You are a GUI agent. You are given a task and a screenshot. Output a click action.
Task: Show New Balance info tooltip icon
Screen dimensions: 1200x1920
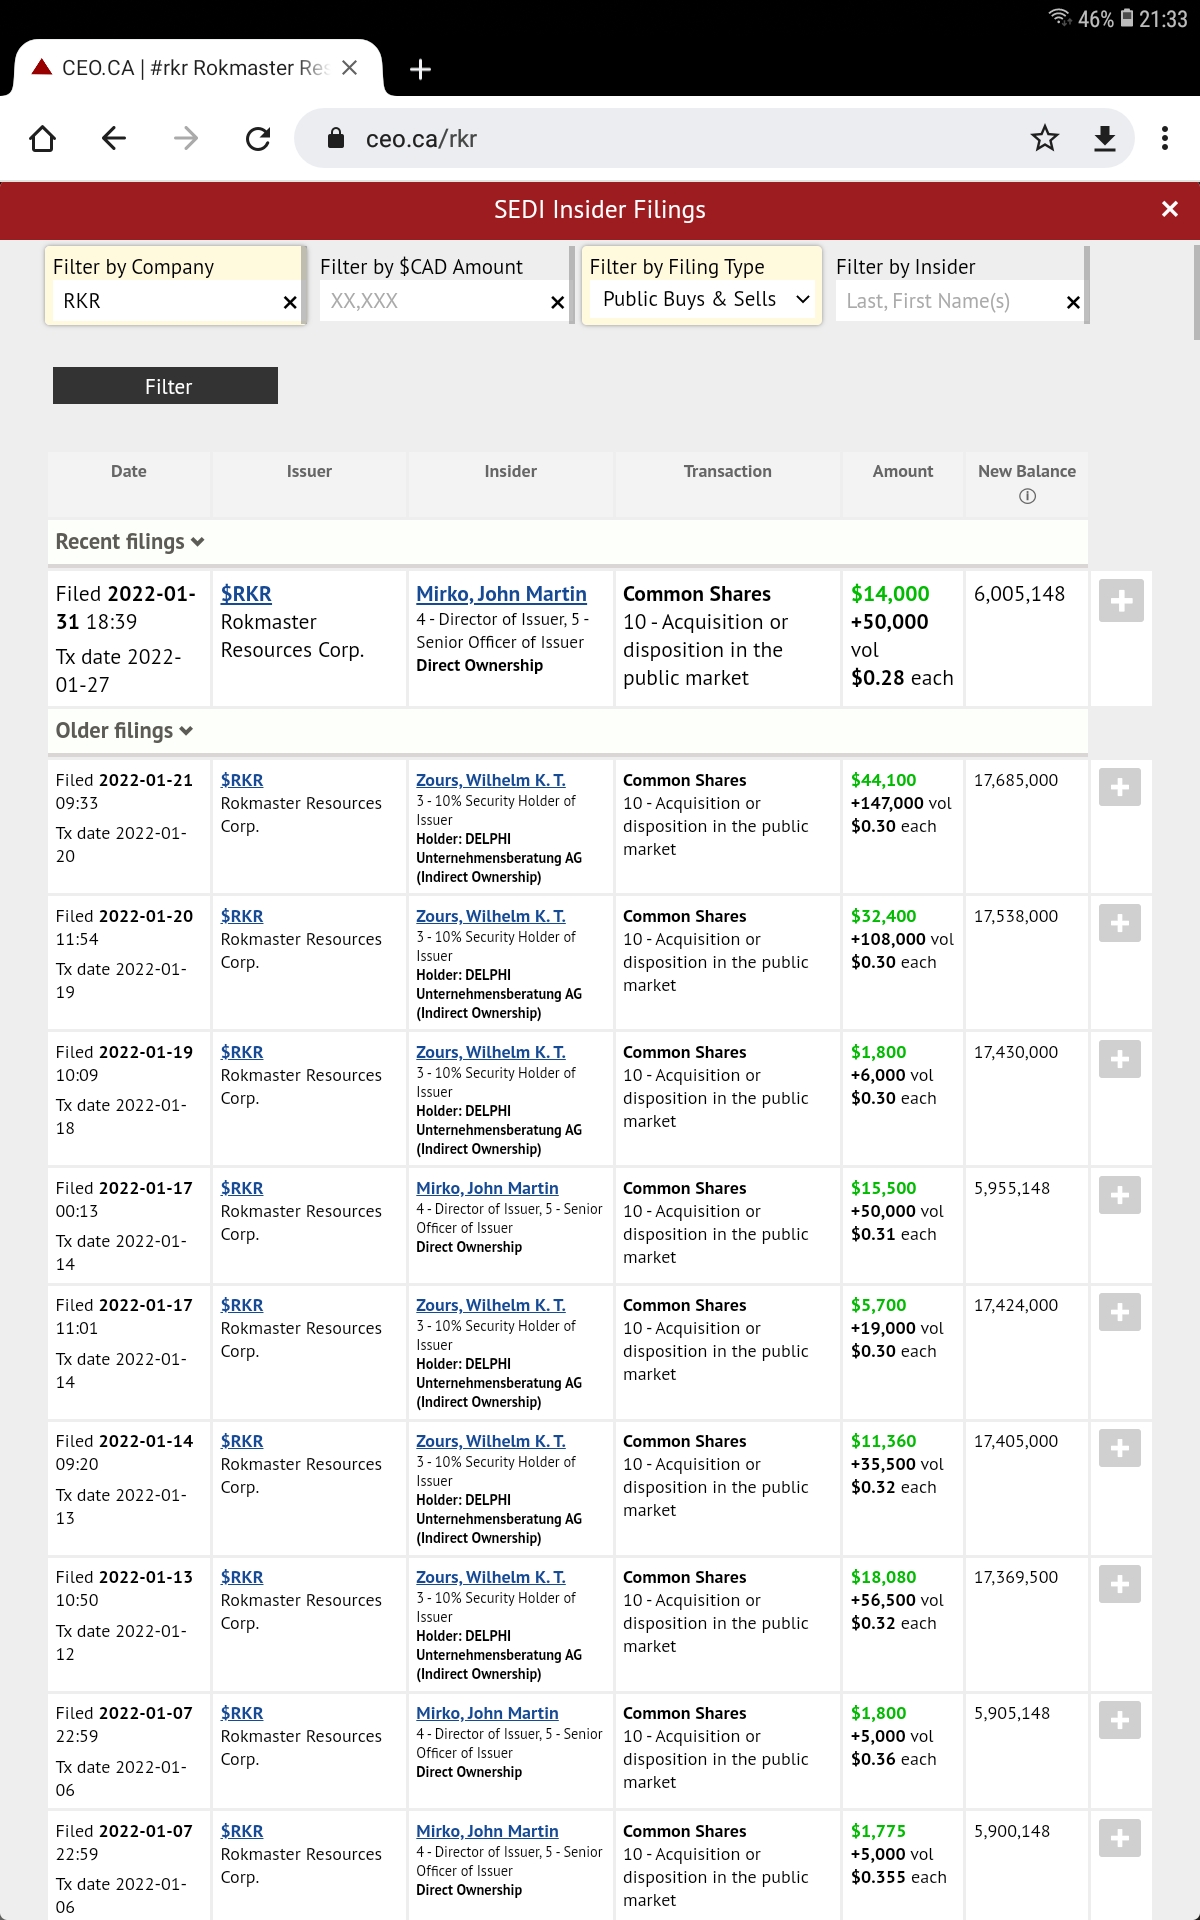(1027, 496)
